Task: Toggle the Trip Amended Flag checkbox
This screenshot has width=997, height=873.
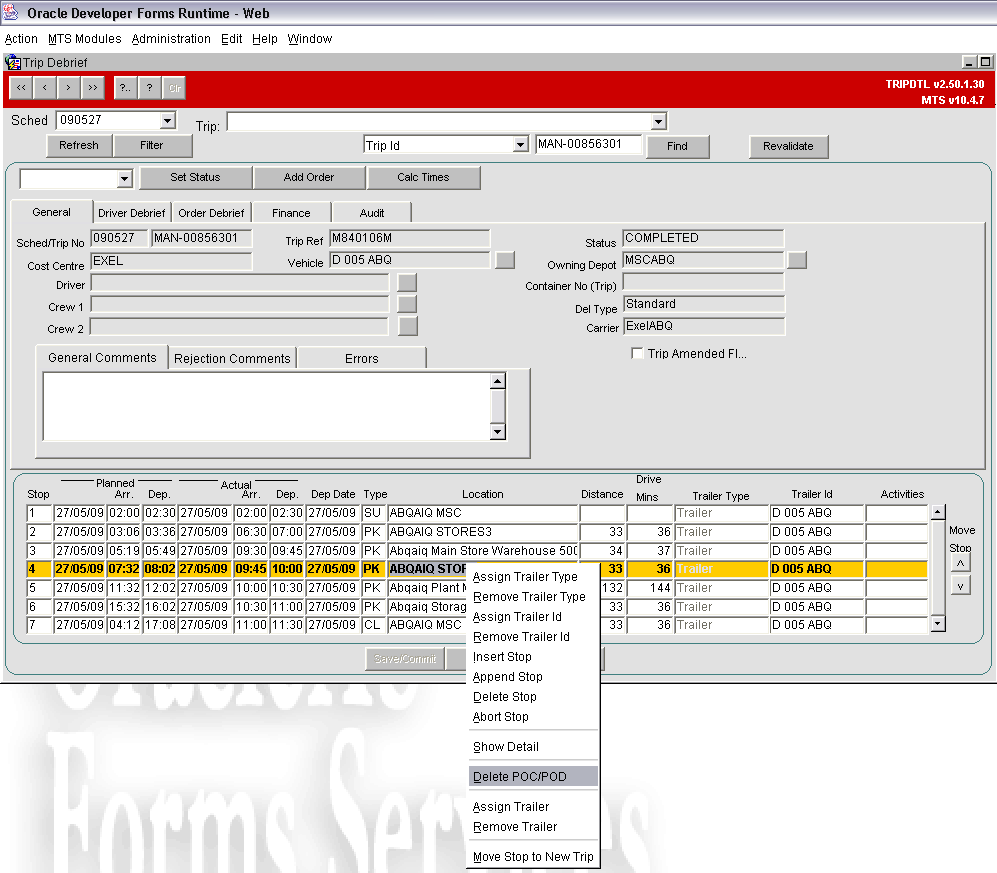Action: (x=636, y=353)
